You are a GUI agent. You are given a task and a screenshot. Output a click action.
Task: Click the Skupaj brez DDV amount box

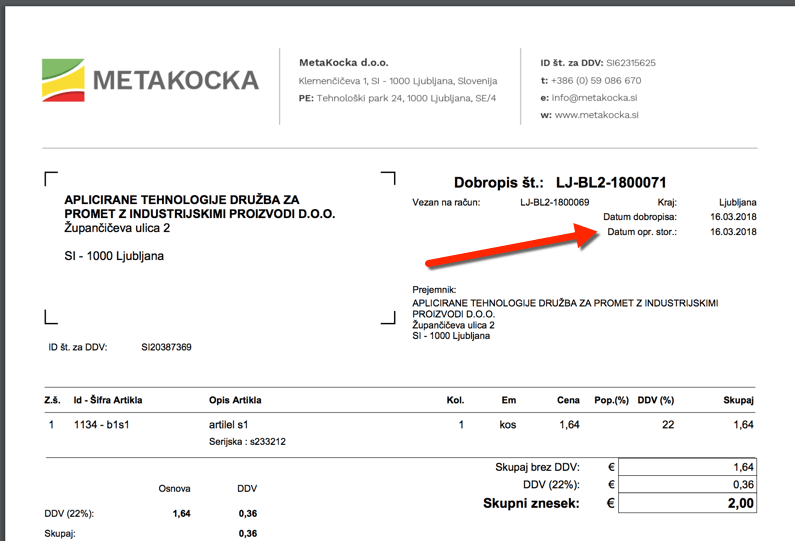pyautogui.click(x=688, y=467)
